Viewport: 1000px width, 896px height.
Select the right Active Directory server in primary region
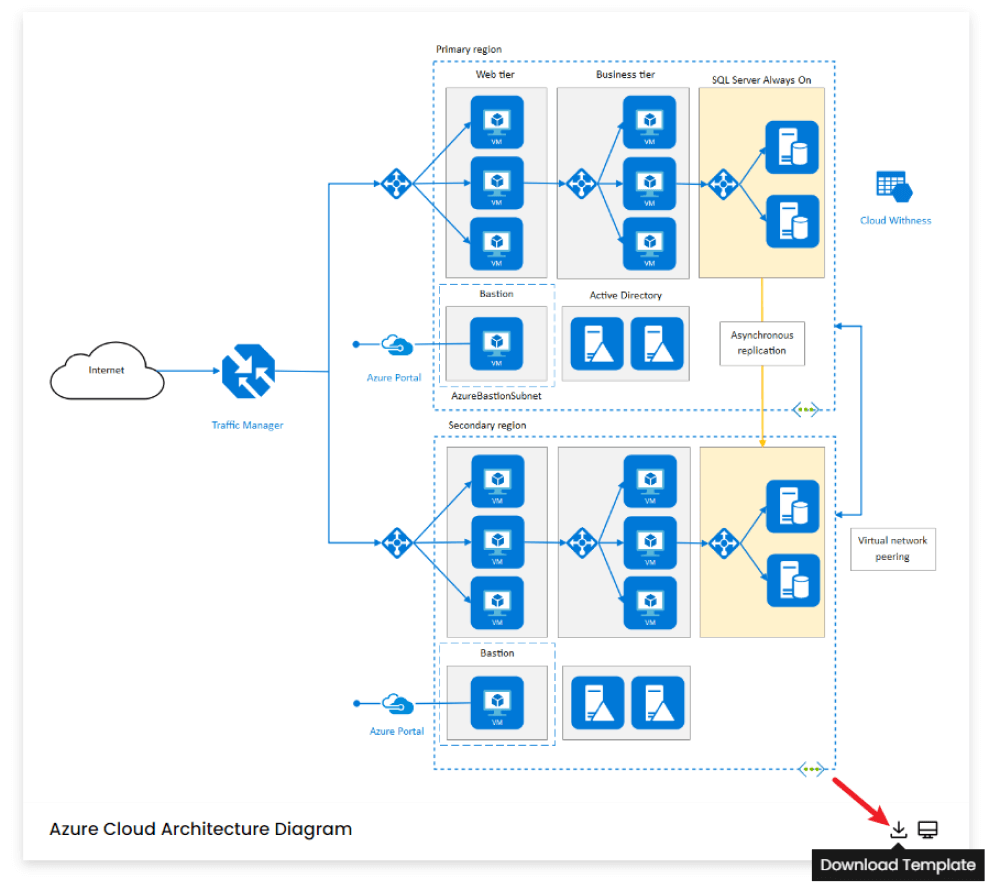click(x=657, y=344)
